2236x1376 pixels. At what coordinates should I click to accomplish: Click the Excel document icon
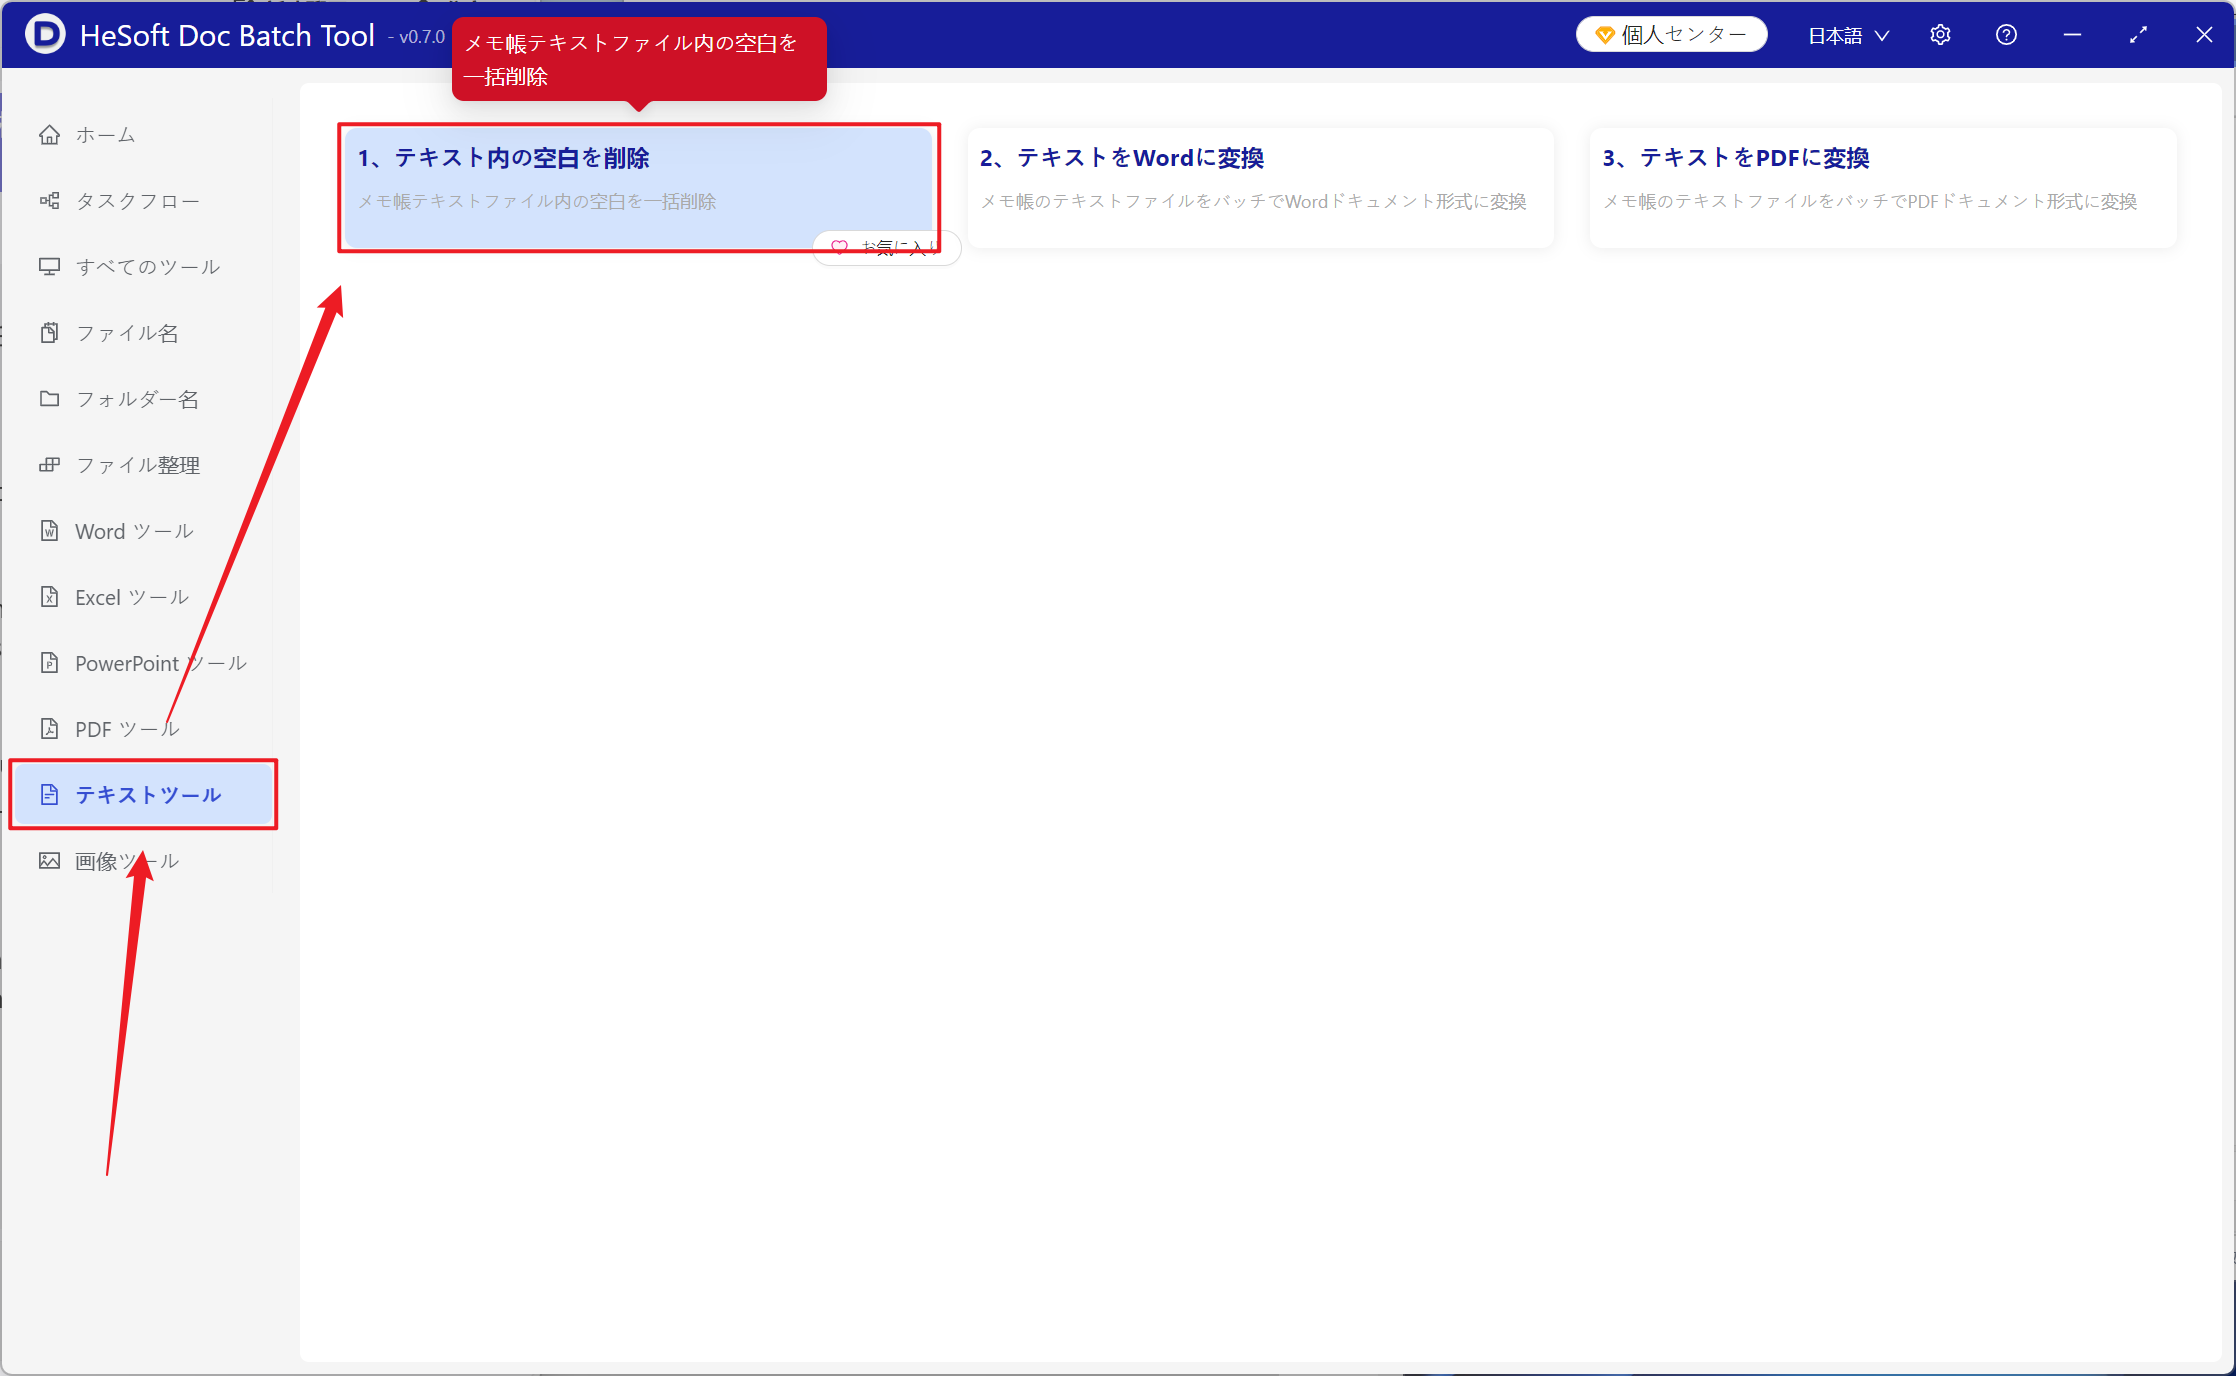pyautogui.click(x=49, y=597)
